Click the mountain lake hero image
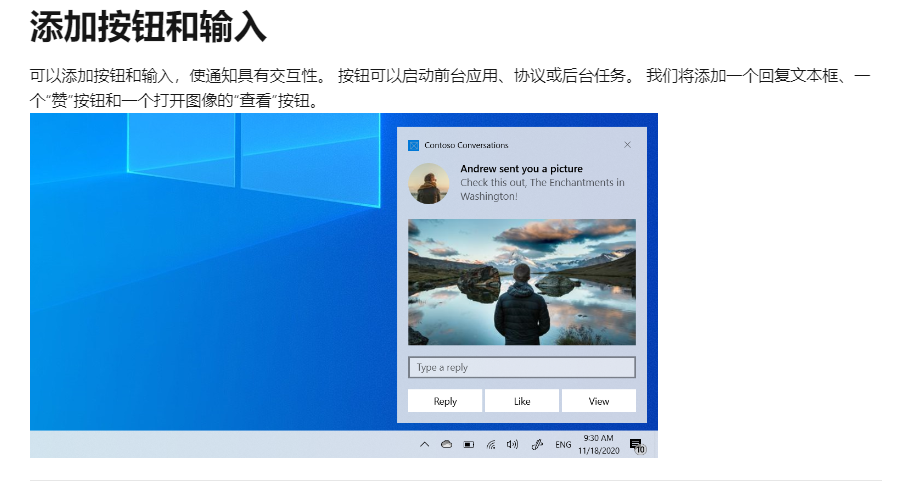The height and width of the screenshot is (481, 901). click(x=521, y=282)
